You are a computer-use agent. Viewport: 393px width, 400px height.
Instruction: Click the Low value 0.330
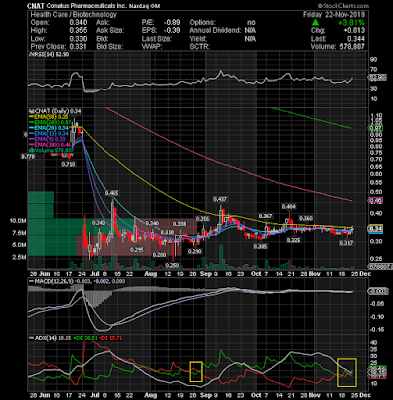[79, 38]
